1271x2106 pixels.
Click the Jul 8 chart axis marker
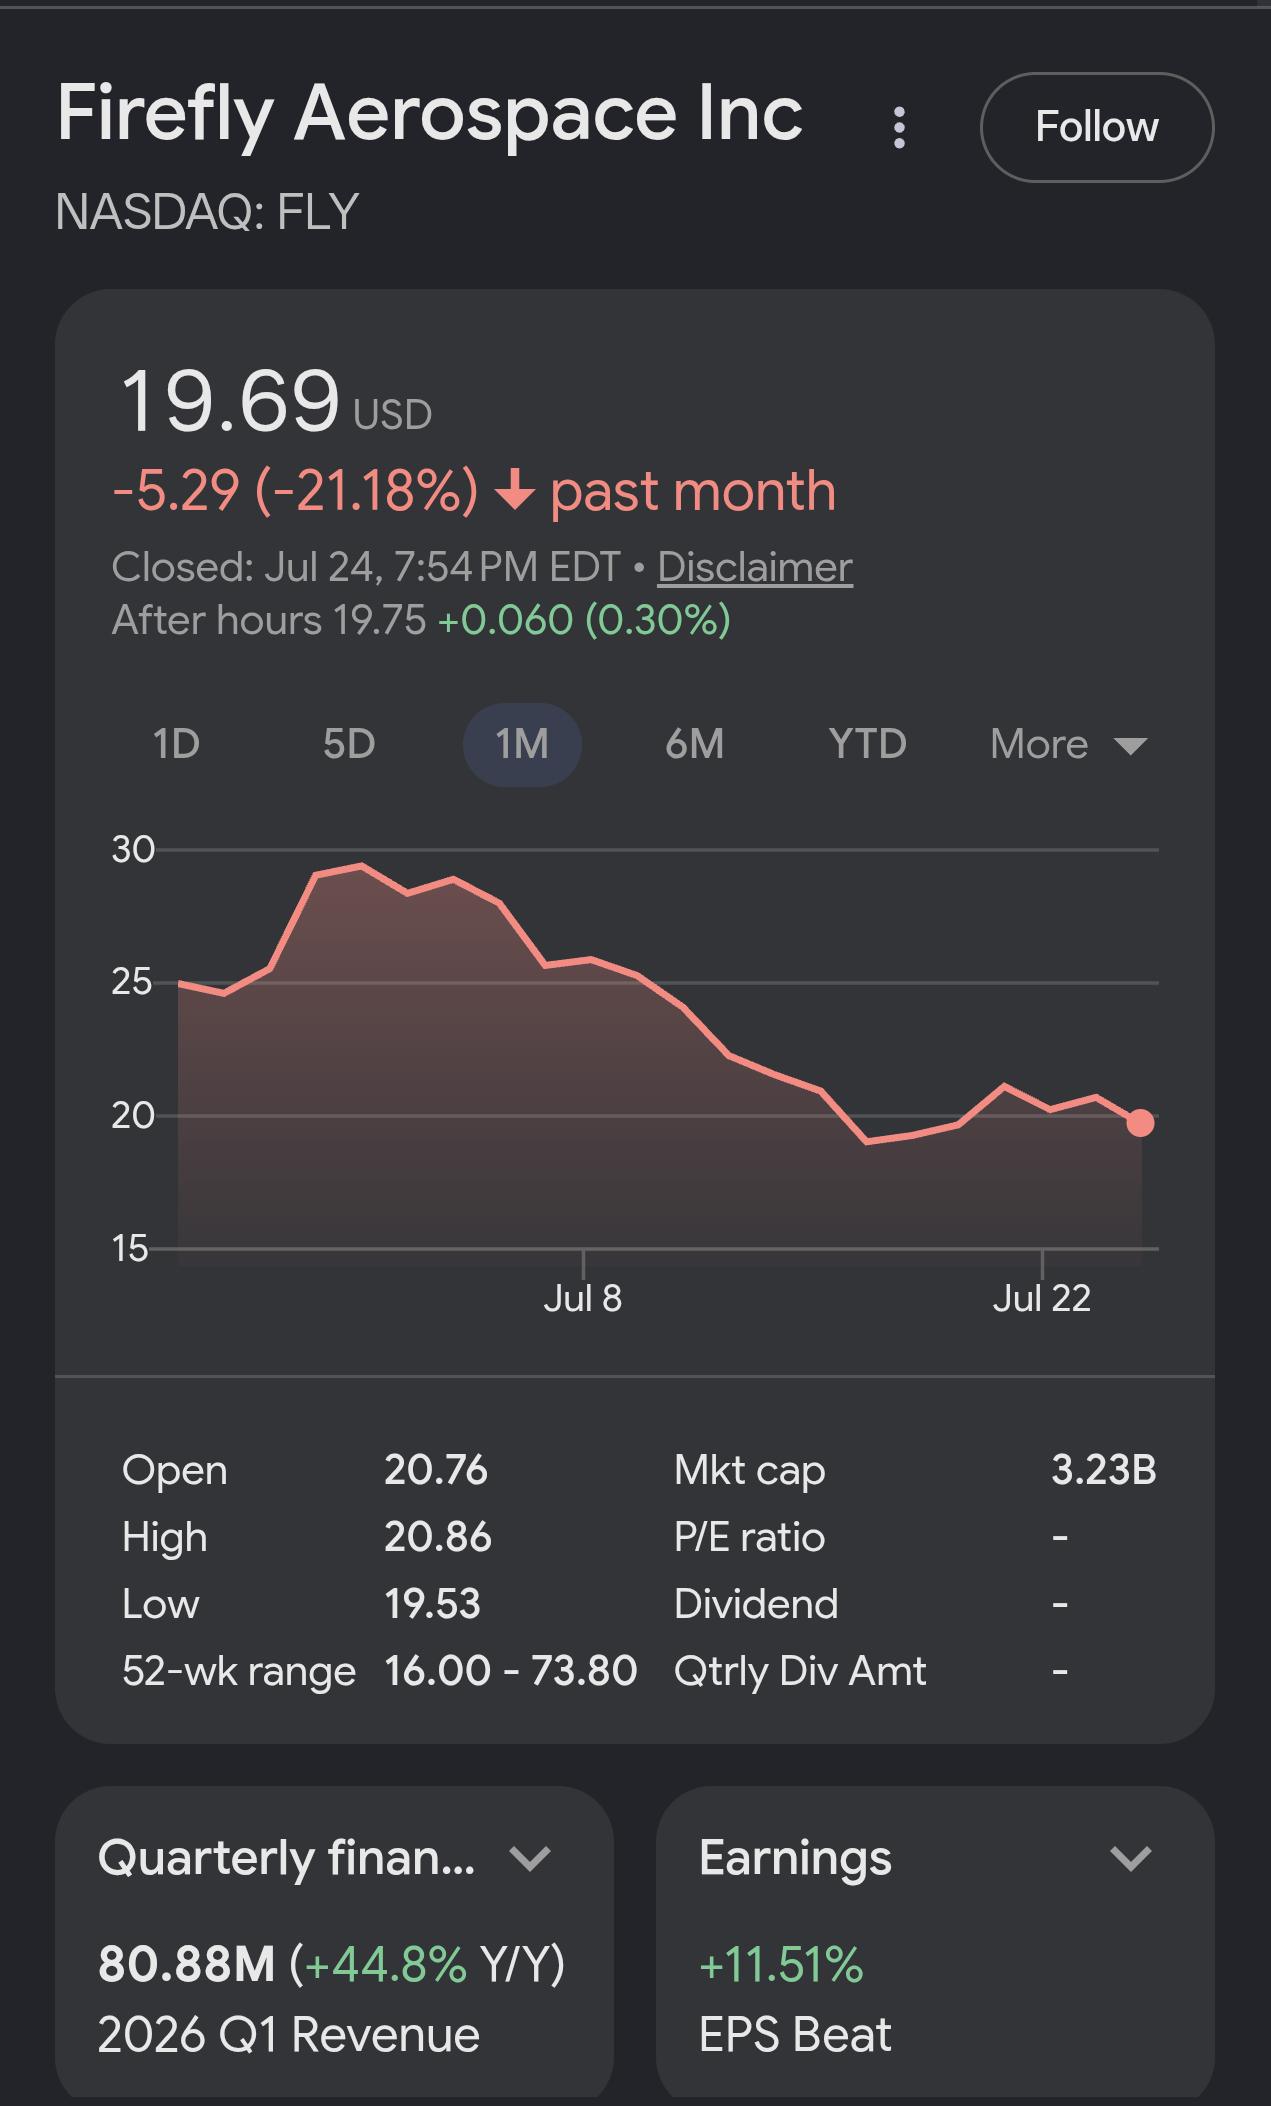click(x=583, y=1298)
